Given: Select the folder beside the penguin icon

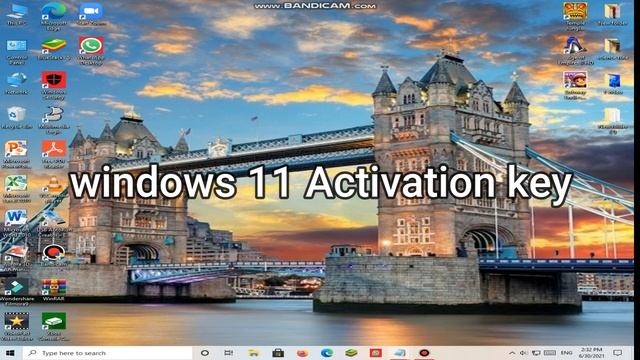Looking at the screenshot, I should 612,49.
